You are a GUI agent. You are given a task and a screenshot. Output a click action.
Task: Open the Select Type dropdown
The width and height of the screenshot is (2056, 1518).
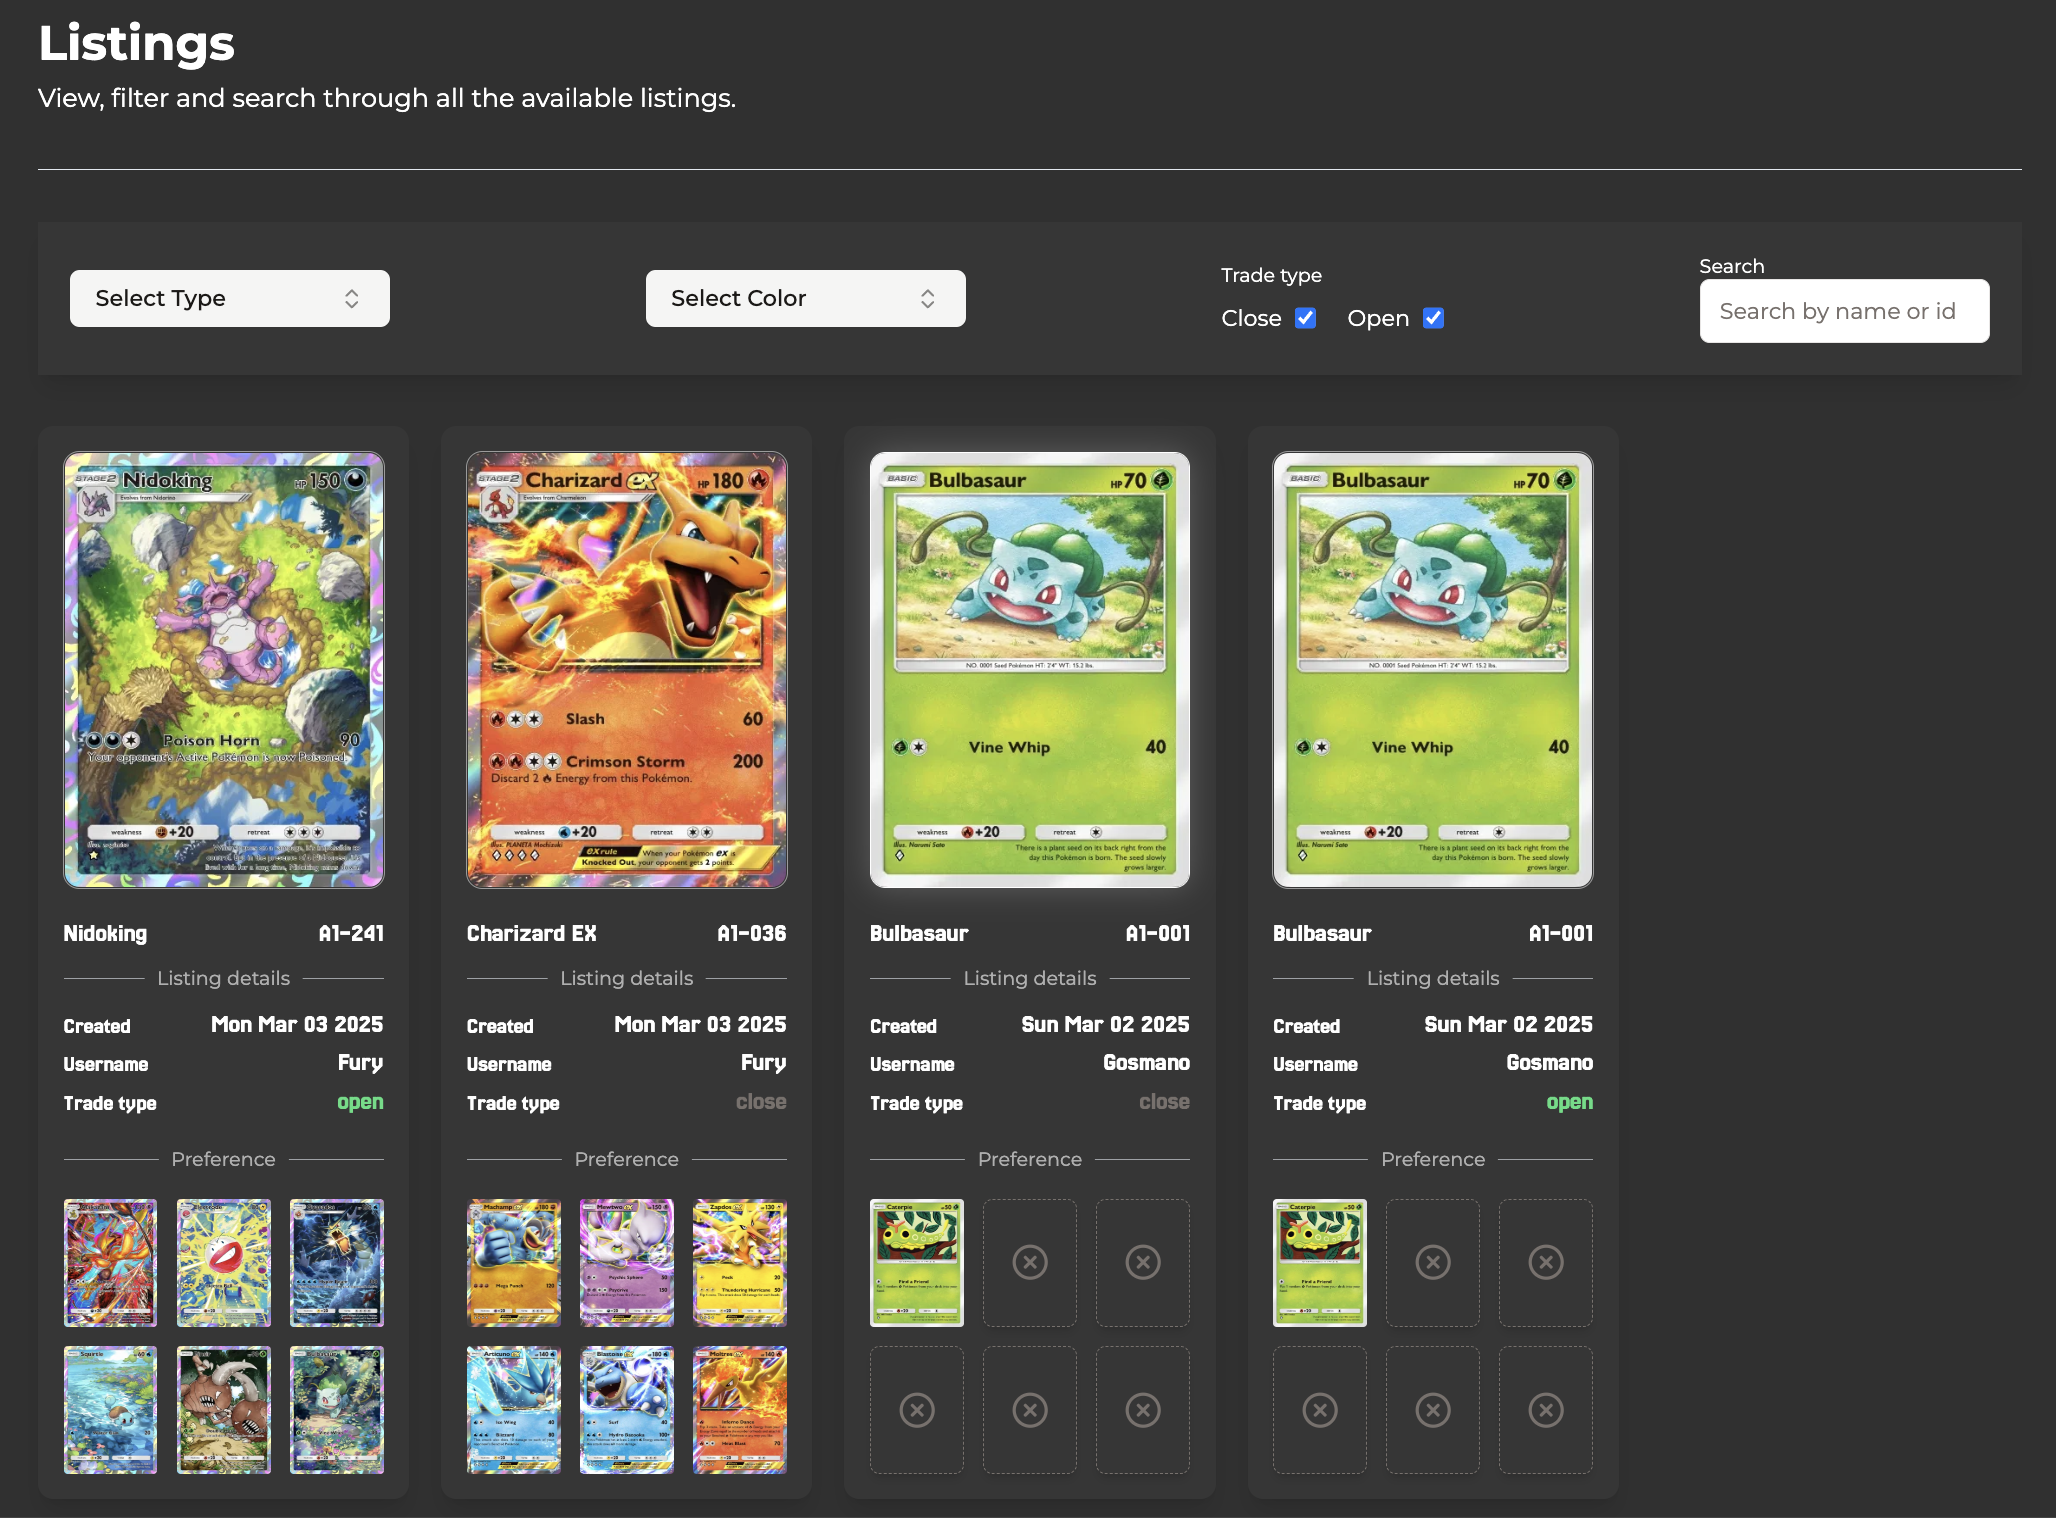(229, 298)
